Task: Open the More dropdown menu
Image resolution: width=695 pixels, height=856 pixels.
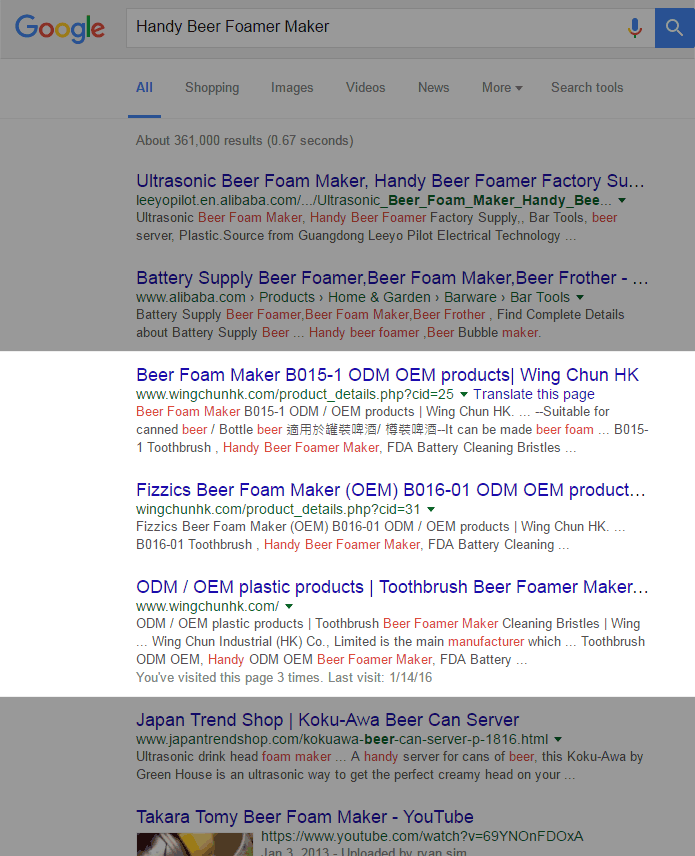Action: [x=502, y=87]
